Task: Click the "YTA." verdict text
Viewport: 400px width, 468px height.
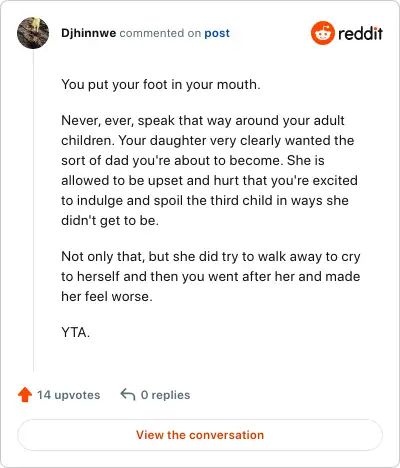Action: coord(76,332)
